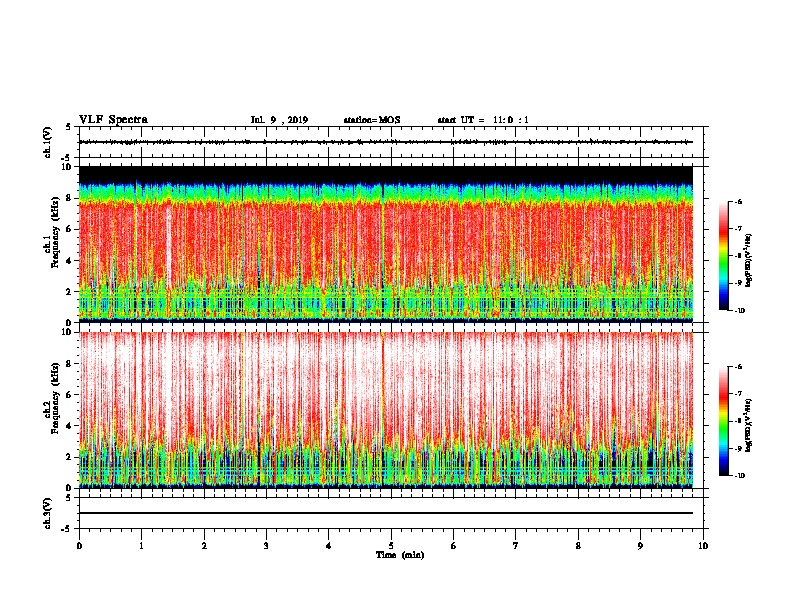Click the tick label "5" on the time axis
Image resolution: width=792 pixels, height=612 pixels.
(391, 546)
